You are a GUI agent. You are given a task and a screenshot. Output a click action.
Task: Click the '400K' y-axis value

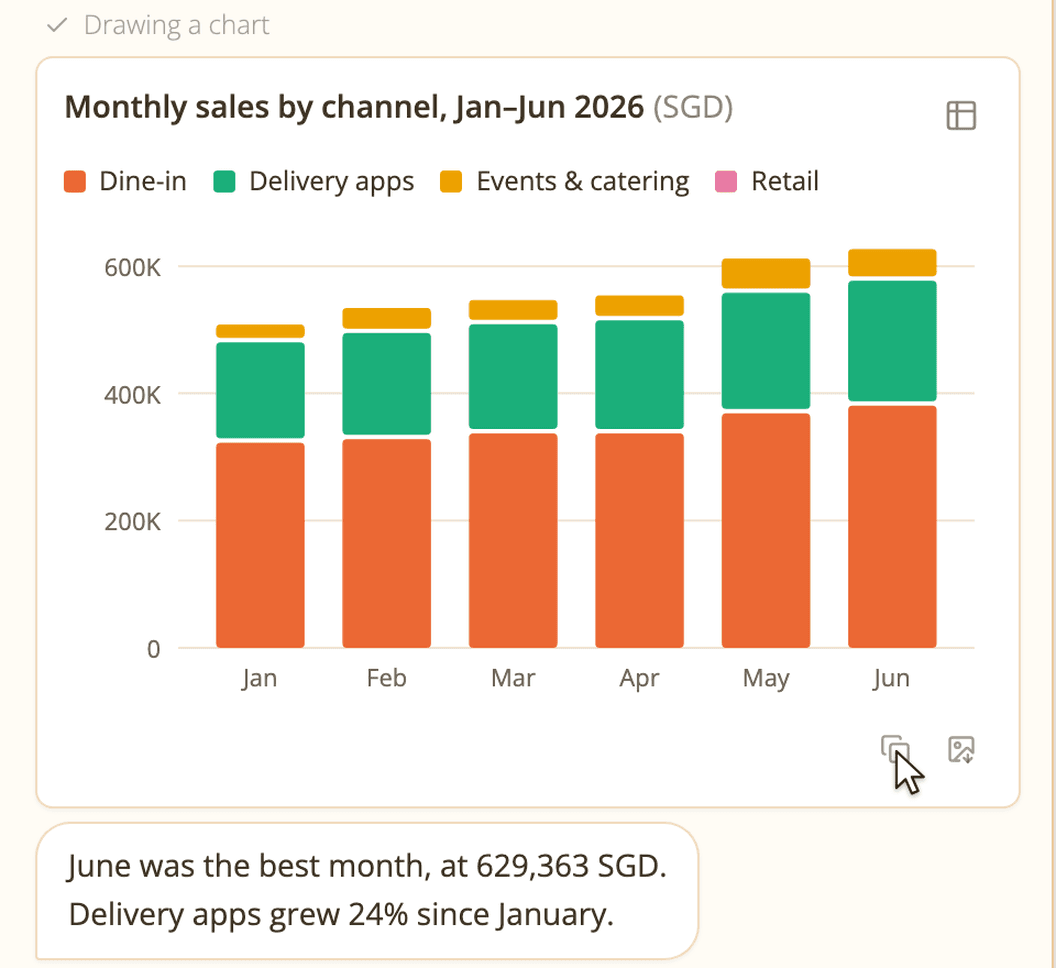click(x=132, y=395)
